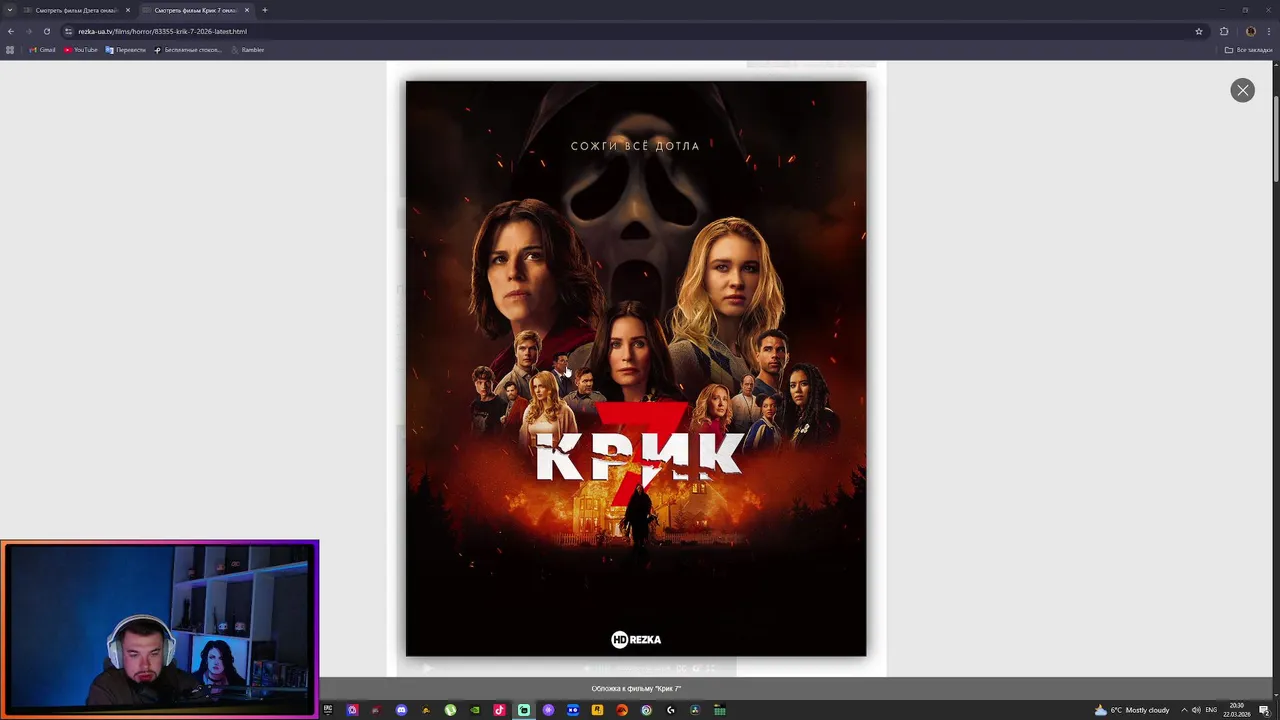The width and height of the screenshot is (1280, 720).
Task: Click the caption Обложка к фильму "Крик 7"
Action: click(x=636, y=688)
